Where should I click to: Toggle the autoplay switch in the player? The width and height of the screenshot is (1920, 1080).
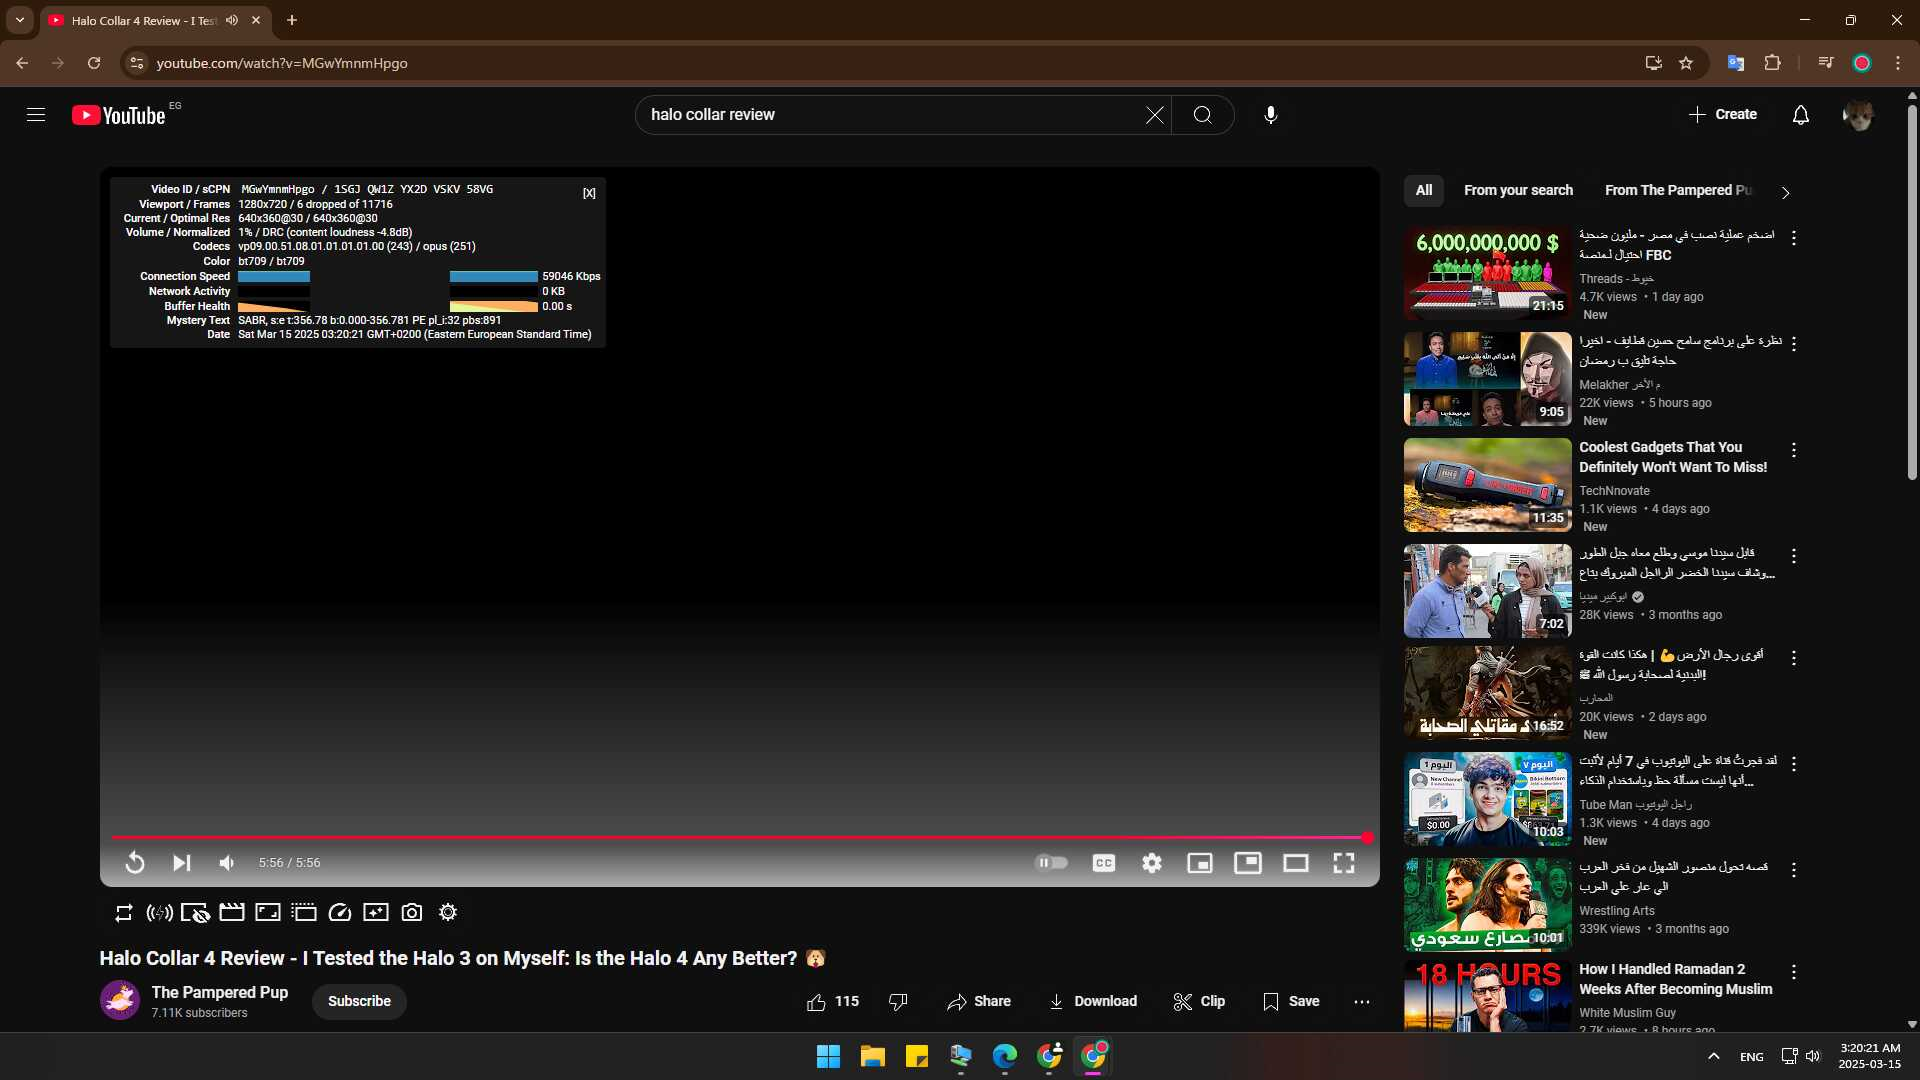(x=1051, y=862)
